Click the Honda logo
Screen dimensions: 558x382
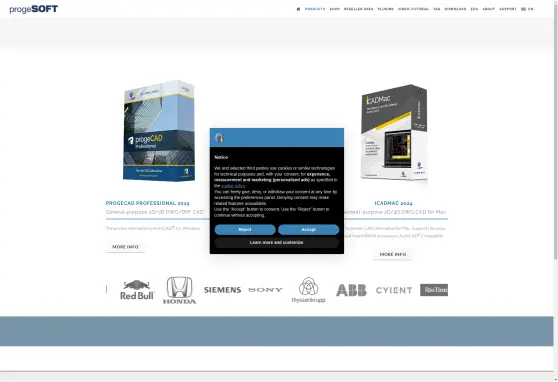[179, 290]
